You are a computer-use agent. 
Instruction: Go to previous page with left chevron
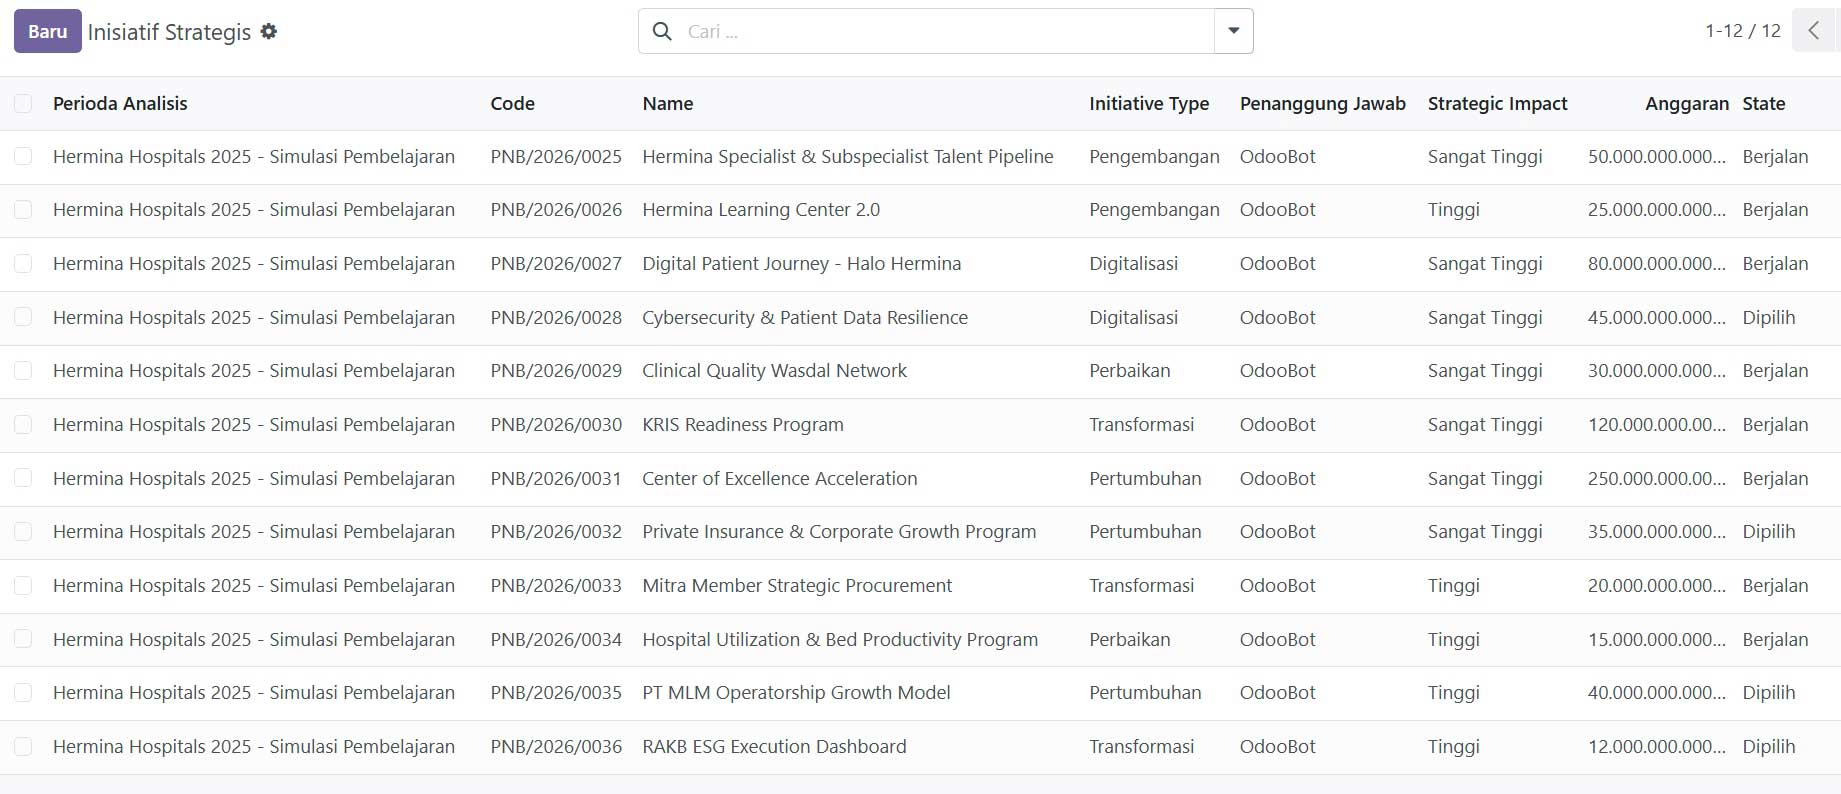1814,30
